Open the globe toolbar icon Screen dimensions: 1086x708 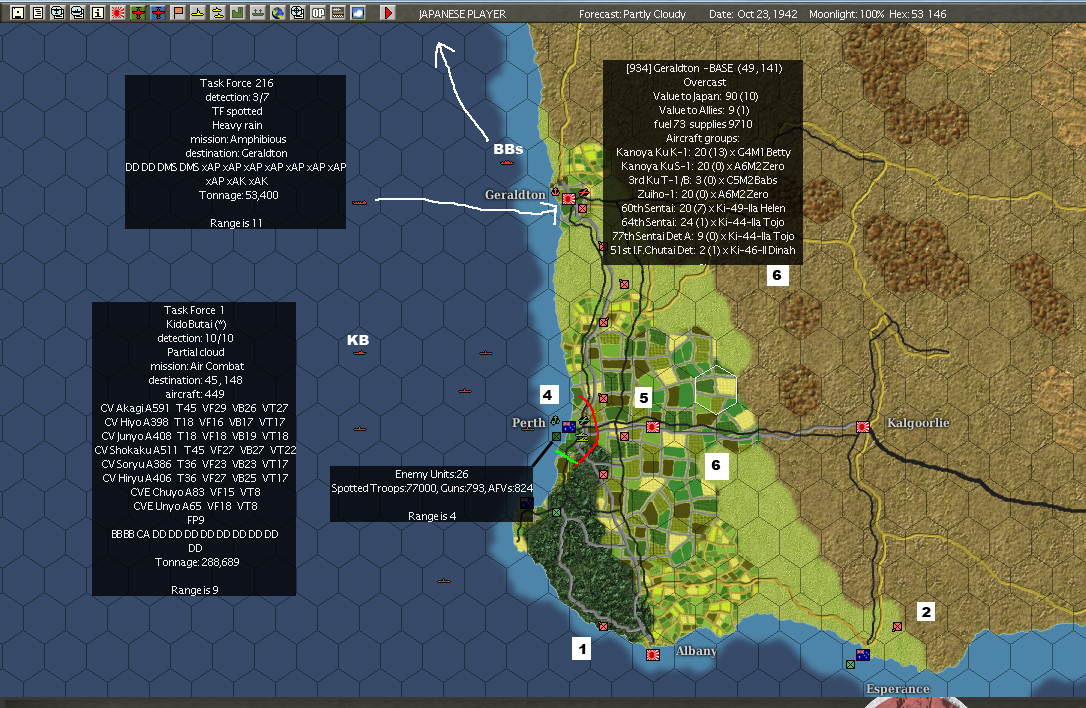click(278, 12)
